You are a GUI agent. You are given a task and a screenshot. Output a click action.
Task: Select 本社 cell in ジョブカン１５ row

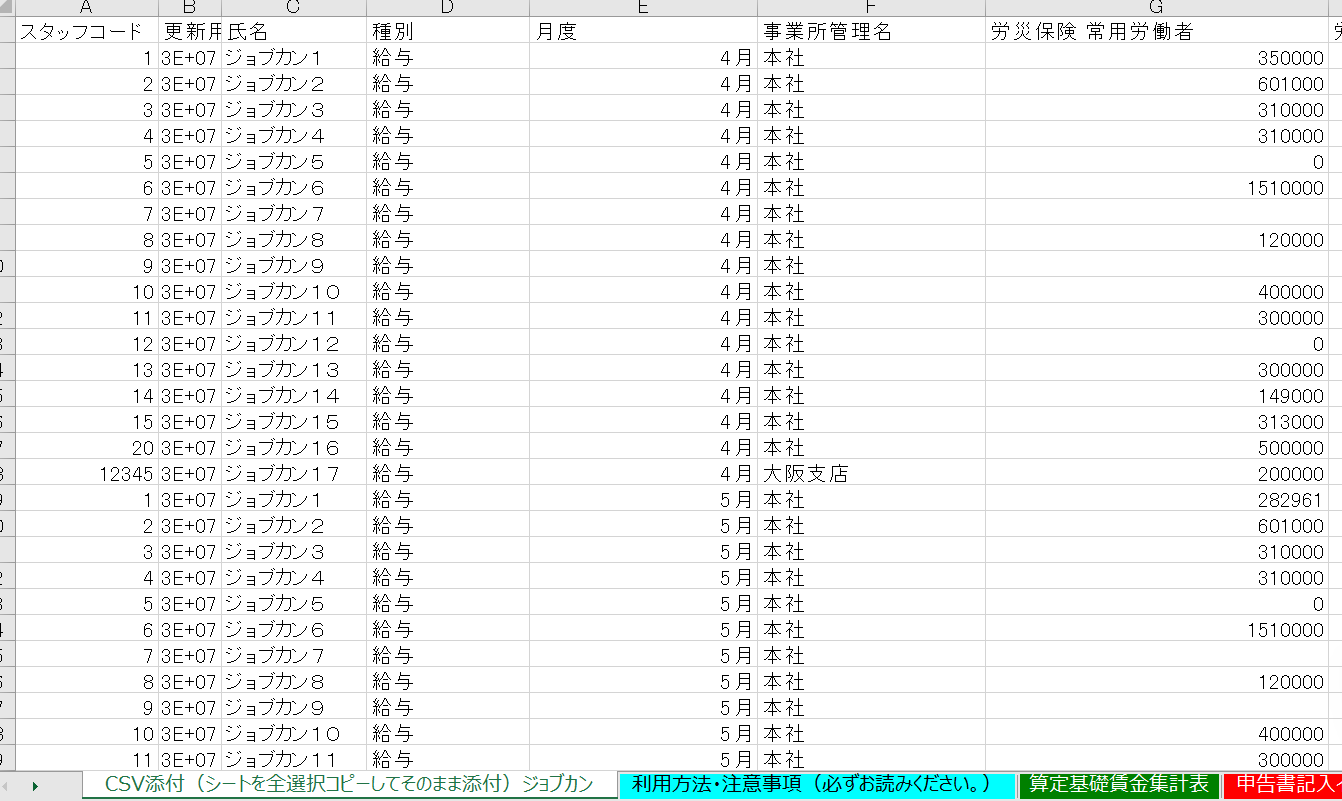[x=871, y=421]
